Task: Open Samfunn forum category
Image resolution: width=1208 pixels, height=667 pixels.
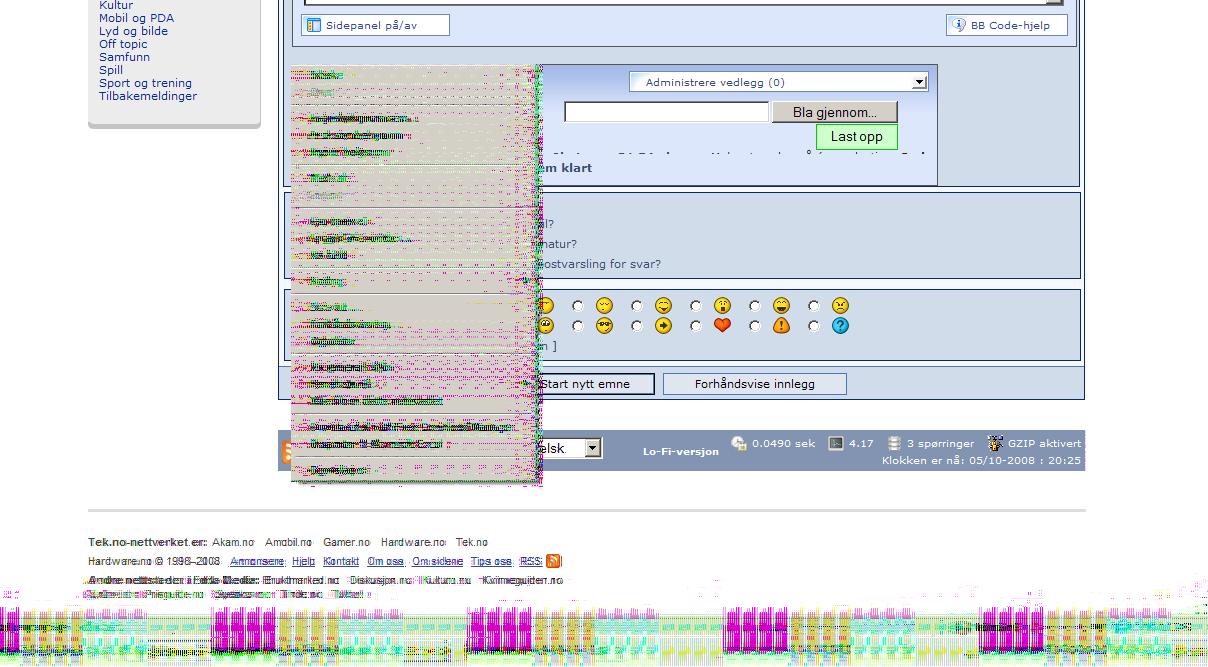Action: 124,57
